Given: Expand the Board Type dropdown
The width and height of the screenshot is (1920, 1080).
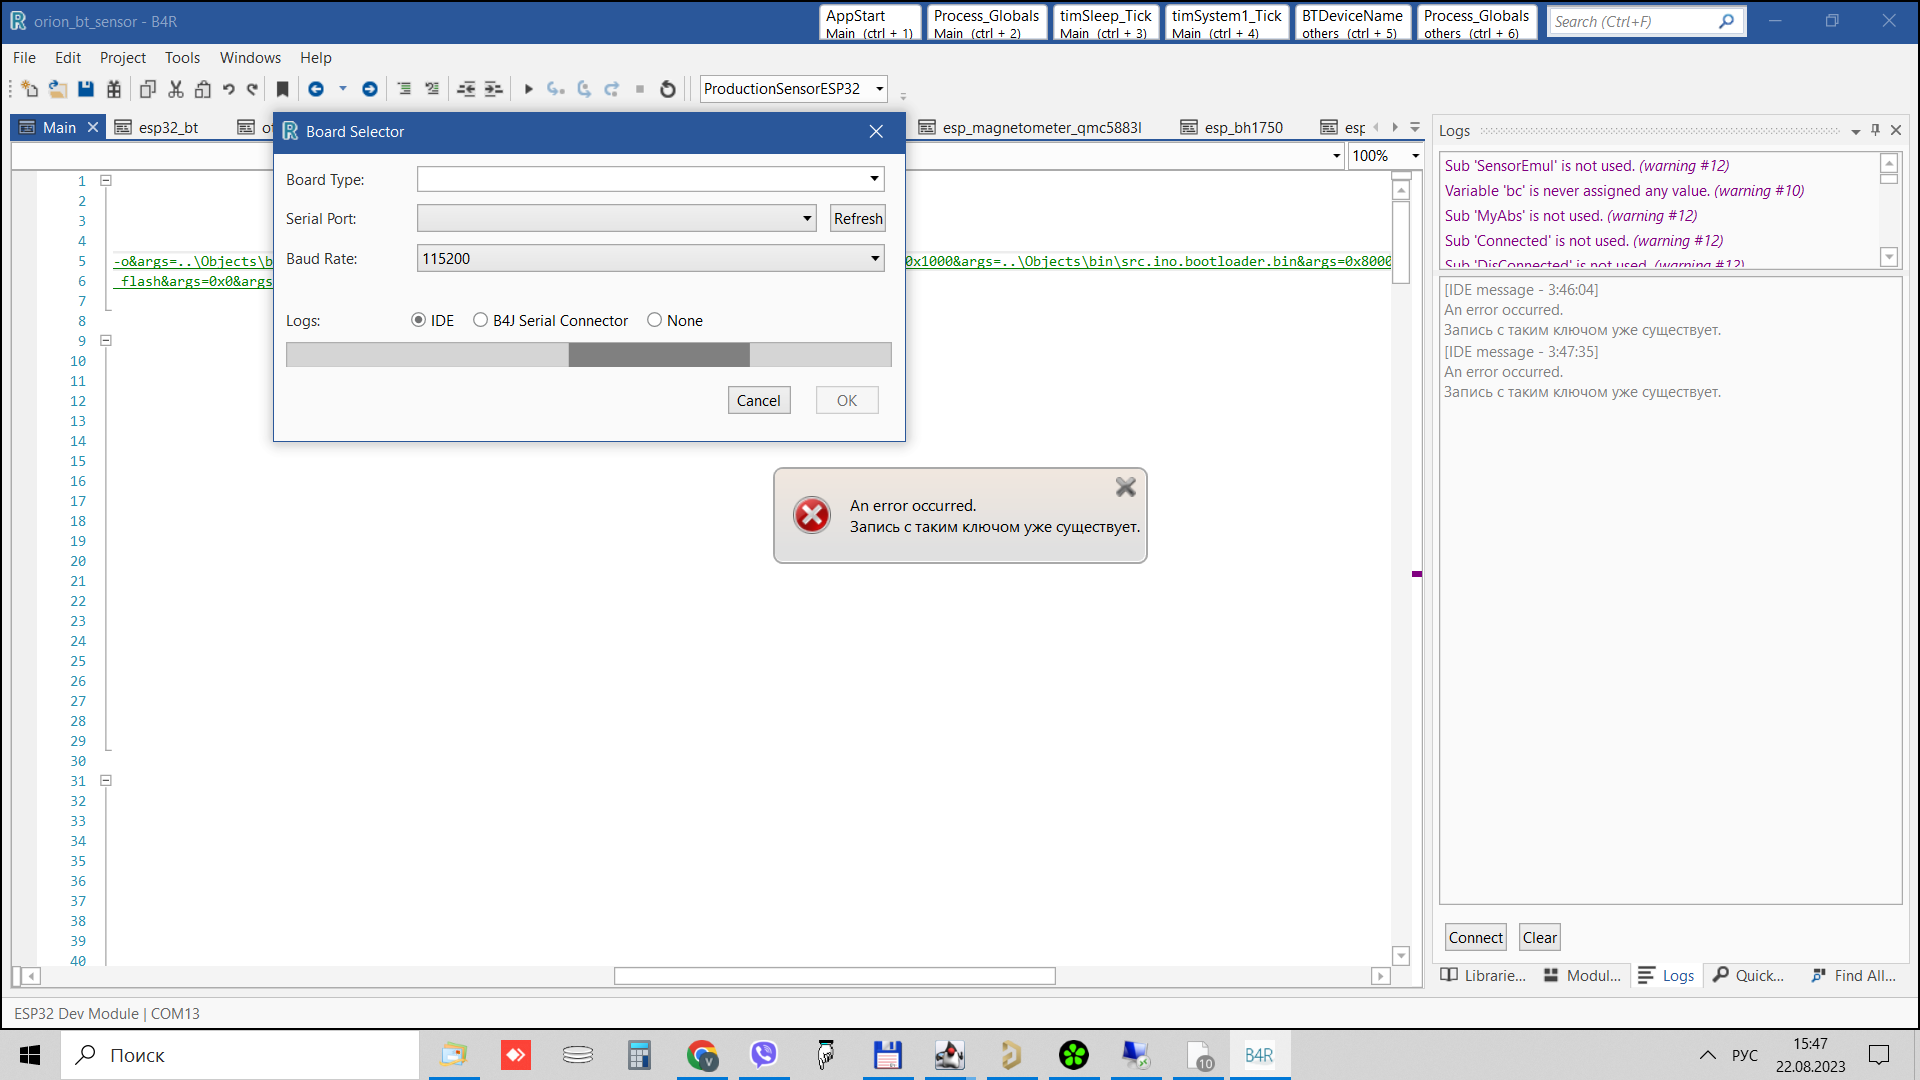Looking at the screenshot, I should (874, 179).
